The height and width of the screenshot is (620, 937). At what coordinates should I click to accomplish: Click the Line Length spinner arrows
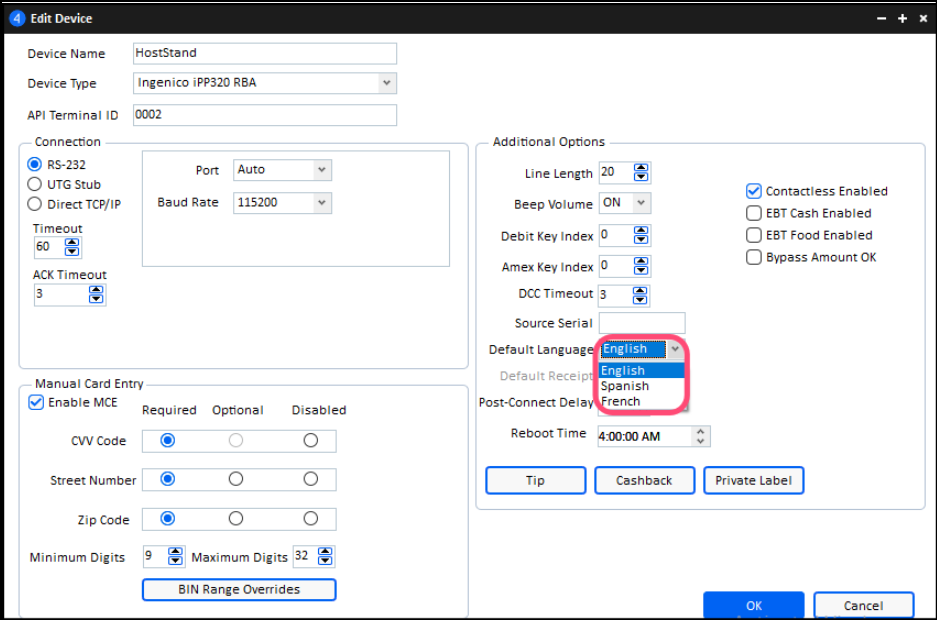pos(641,173)
